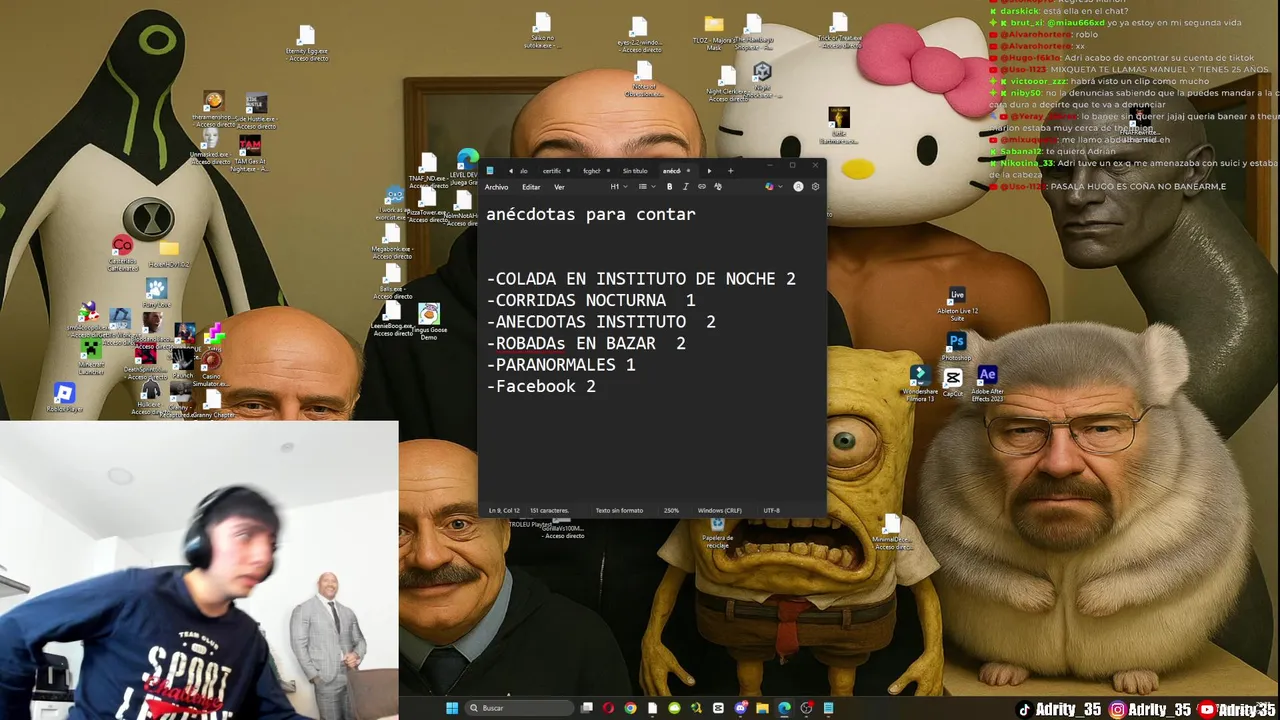Open CapCut from the taskbar
1280x720 pixels.
[718, 708]
